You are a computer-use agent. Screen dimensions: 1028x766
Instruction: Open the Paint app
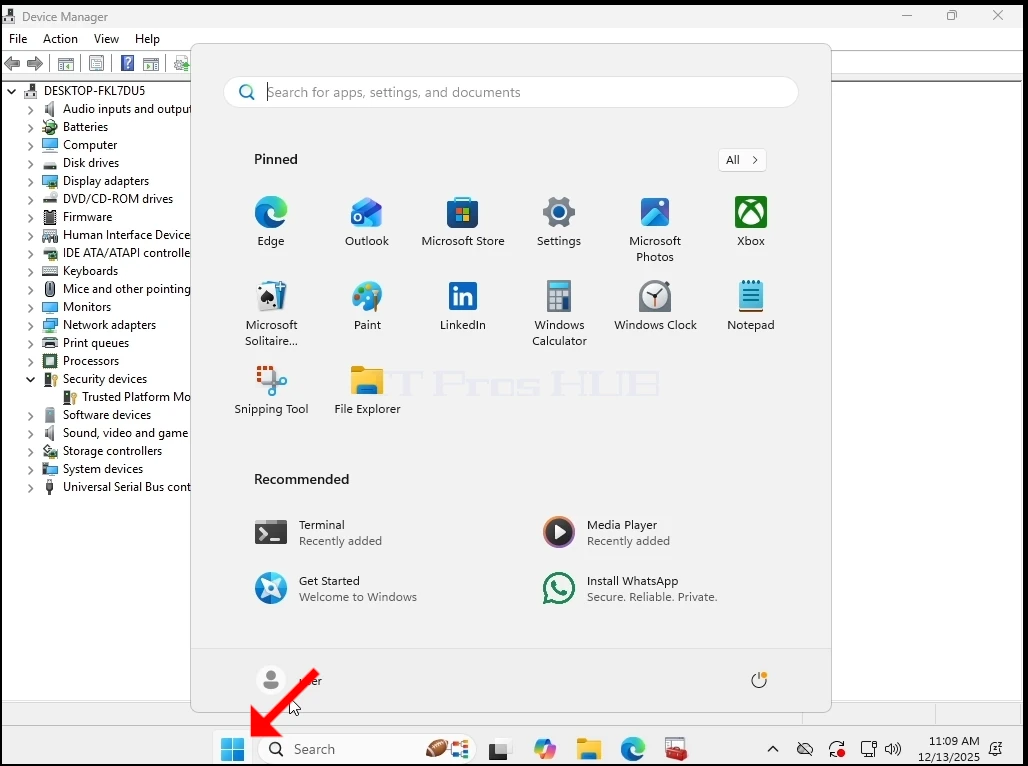tap(367, 306)
